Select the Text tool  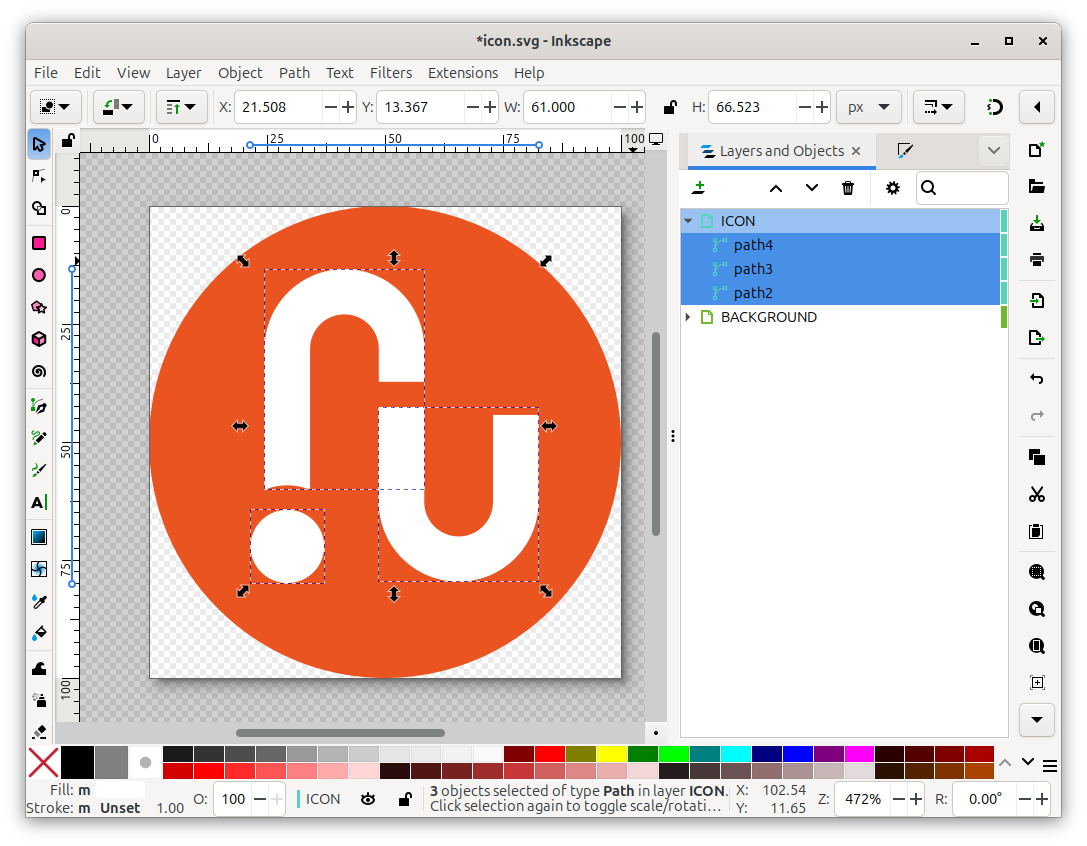(39, 502)
